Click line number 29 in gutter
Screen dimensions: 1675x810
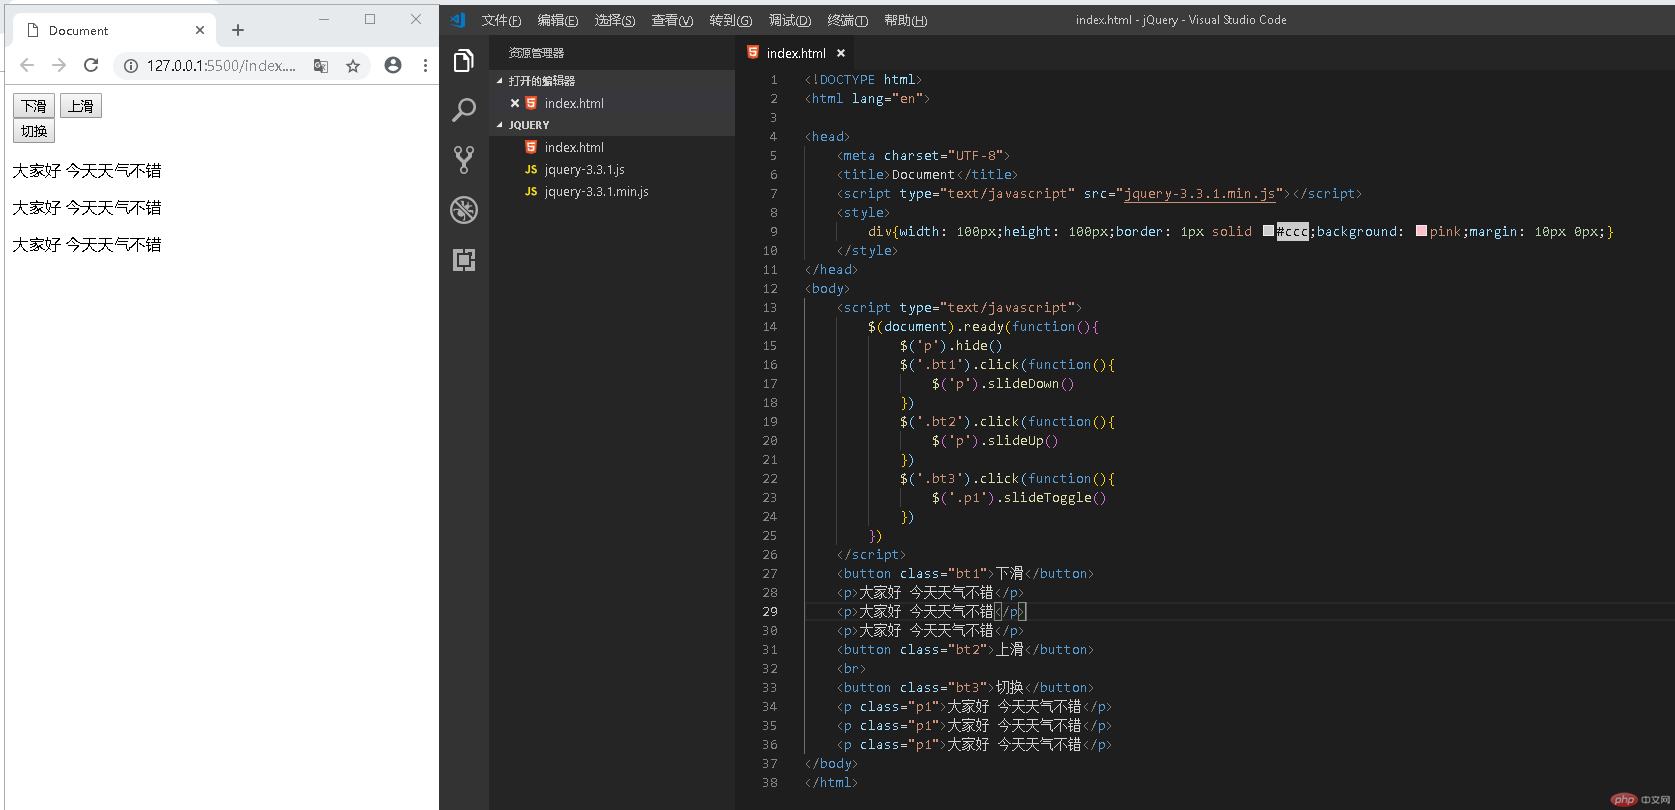(x=769, y=611)
